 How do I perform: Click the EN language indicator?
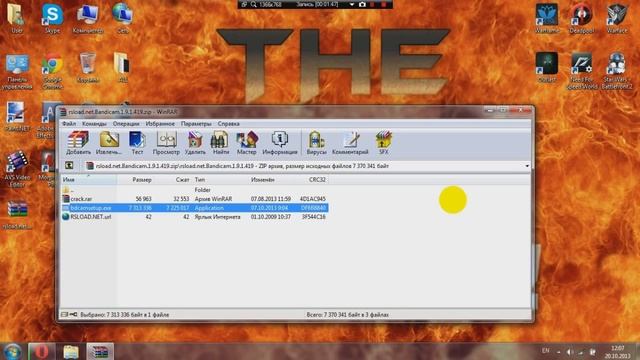click(x=545, y=351)
